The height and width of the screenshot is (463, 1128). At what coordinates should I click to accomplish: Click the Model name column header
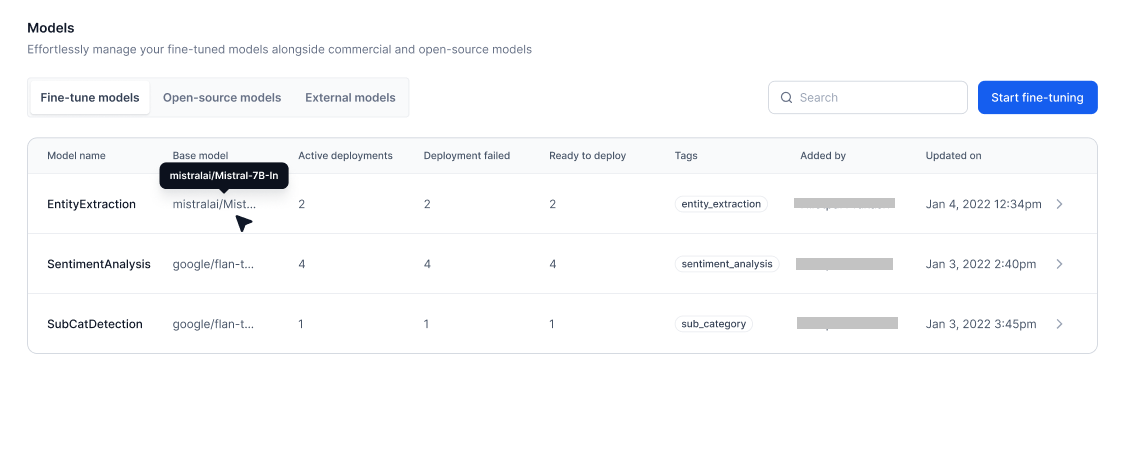pyautogui.click(x=76, y=156)
